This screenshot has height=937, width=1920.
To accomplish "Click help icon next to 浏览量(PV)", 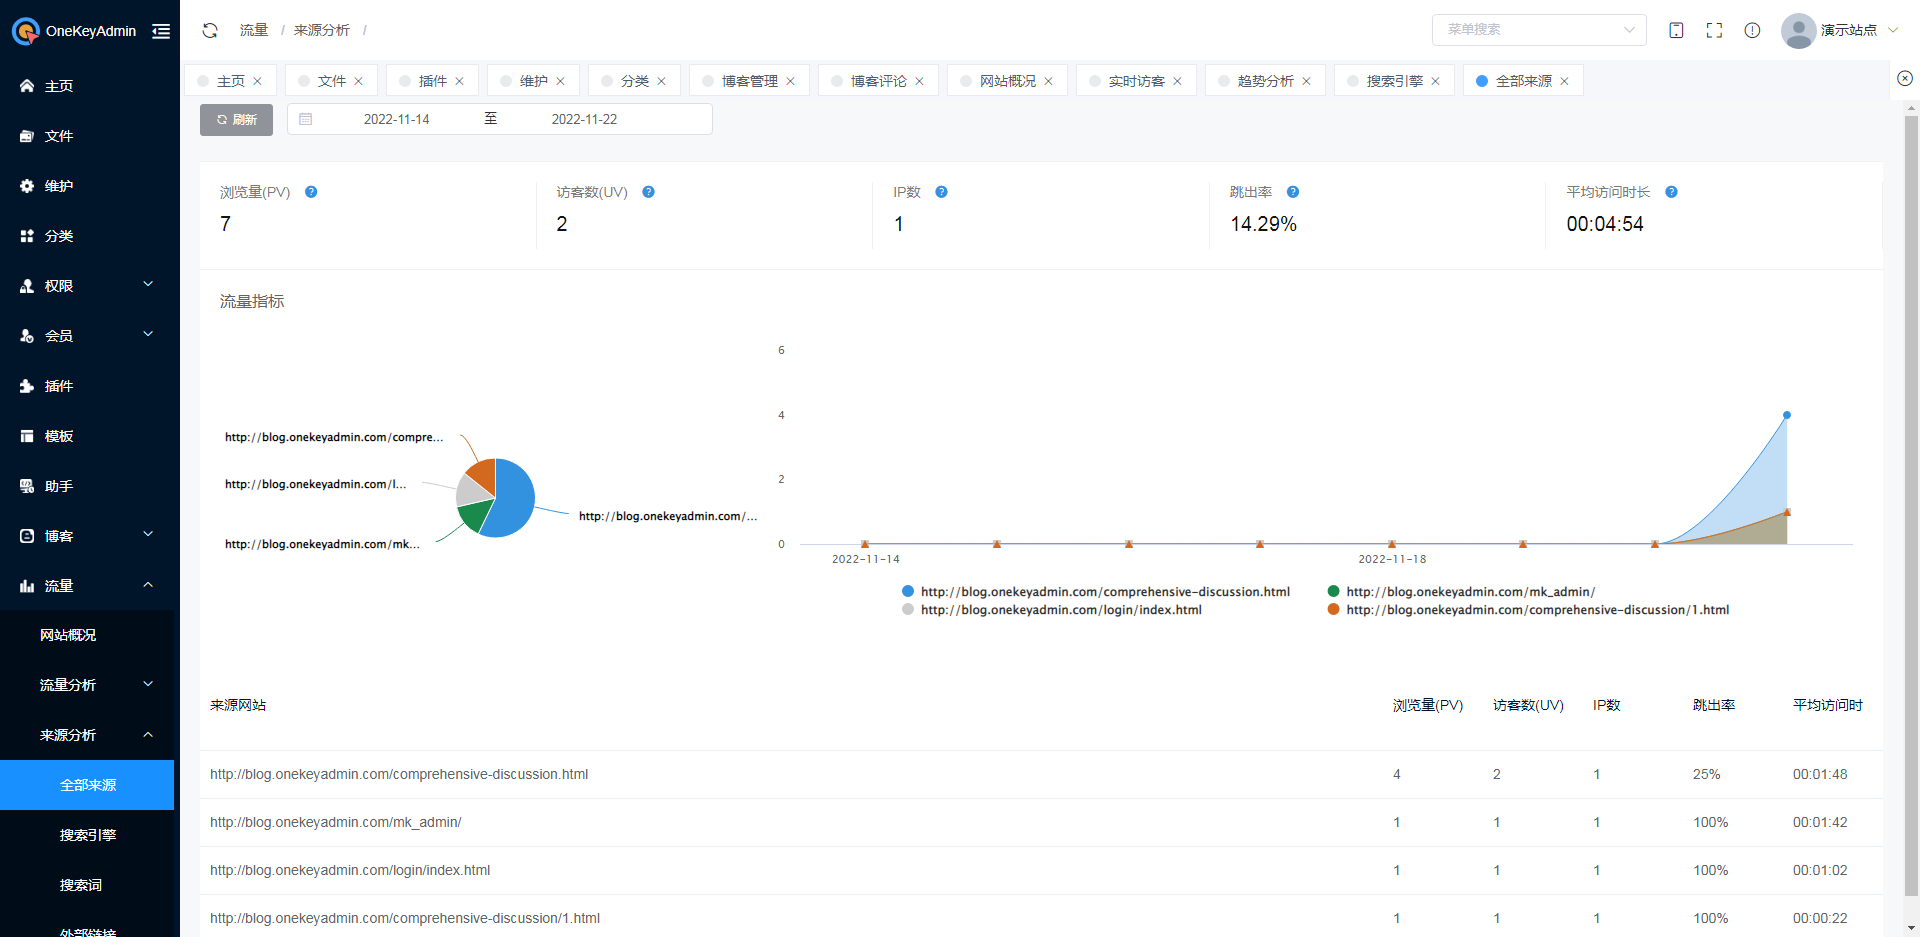I will pyautogui.click(x=311, y=192).
